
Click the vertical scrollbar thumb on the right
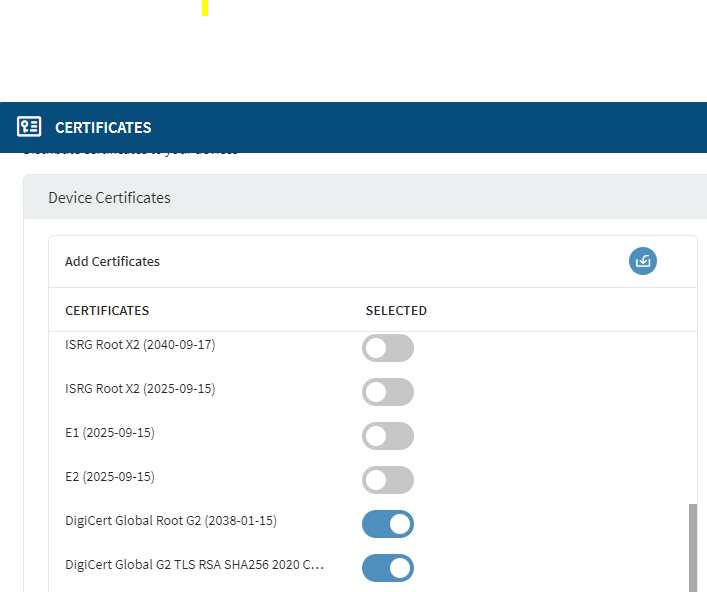(693, 548)
